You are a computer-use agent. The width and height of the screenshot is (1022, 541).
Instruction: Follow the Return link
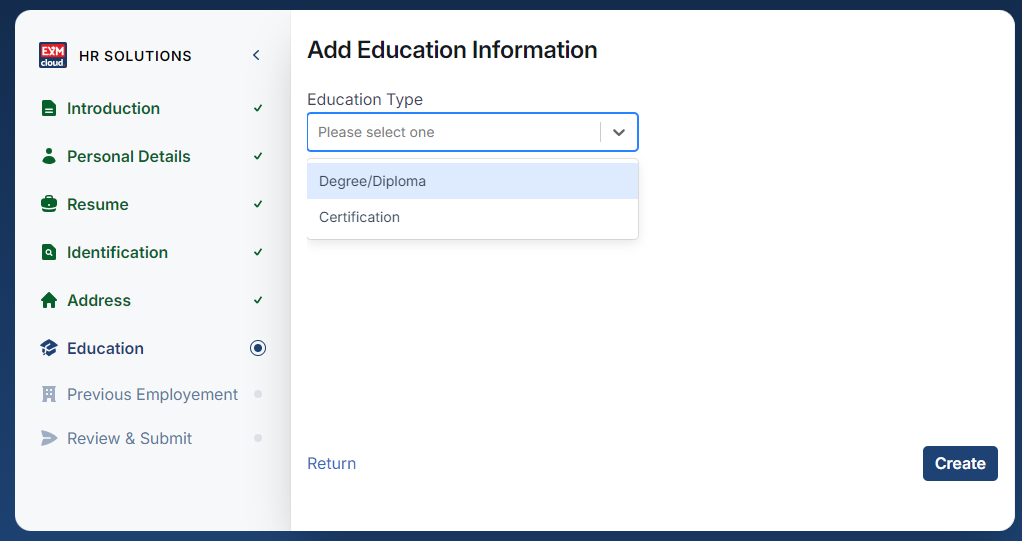pos(332,463)
